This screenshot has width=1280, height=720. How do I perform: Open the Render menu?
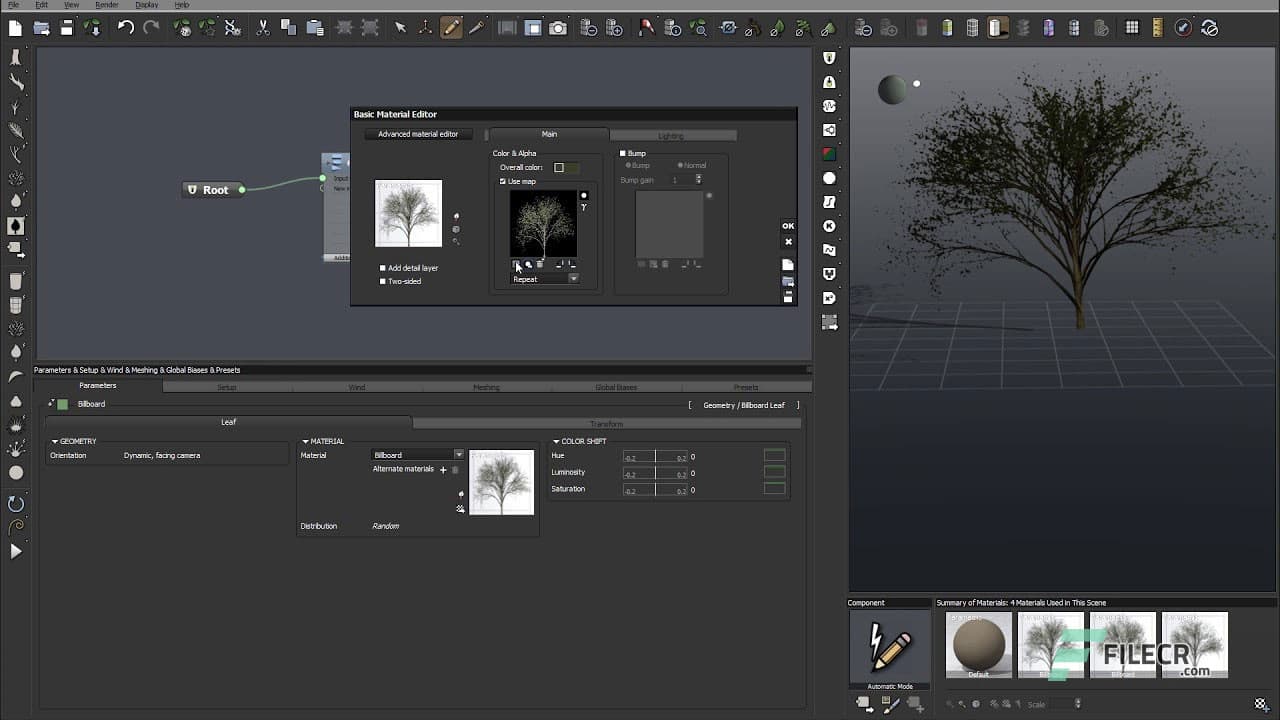(106, 5)
